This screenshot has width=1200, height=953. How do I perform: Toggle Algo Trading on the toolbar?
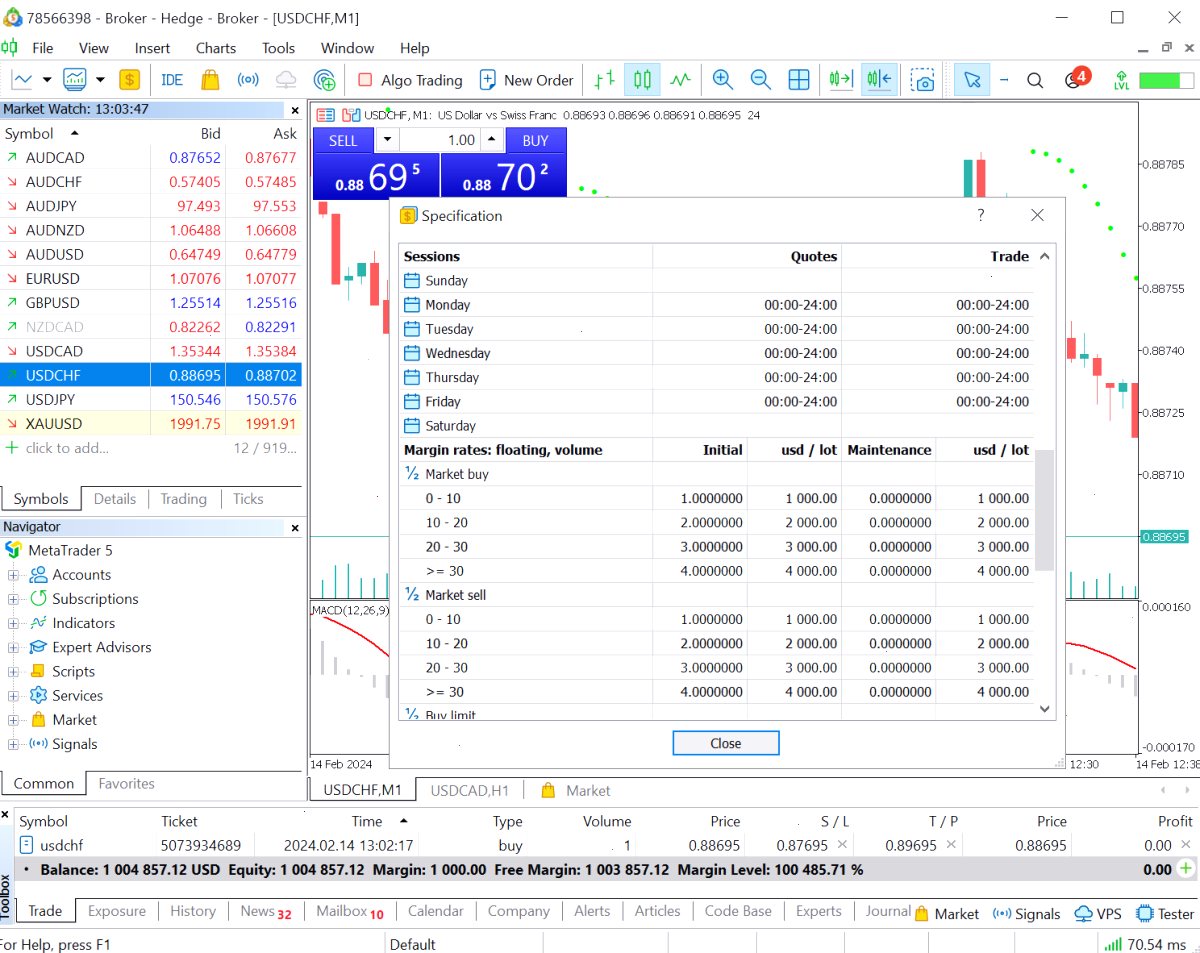pyautogui.click(x=410, y=80)
